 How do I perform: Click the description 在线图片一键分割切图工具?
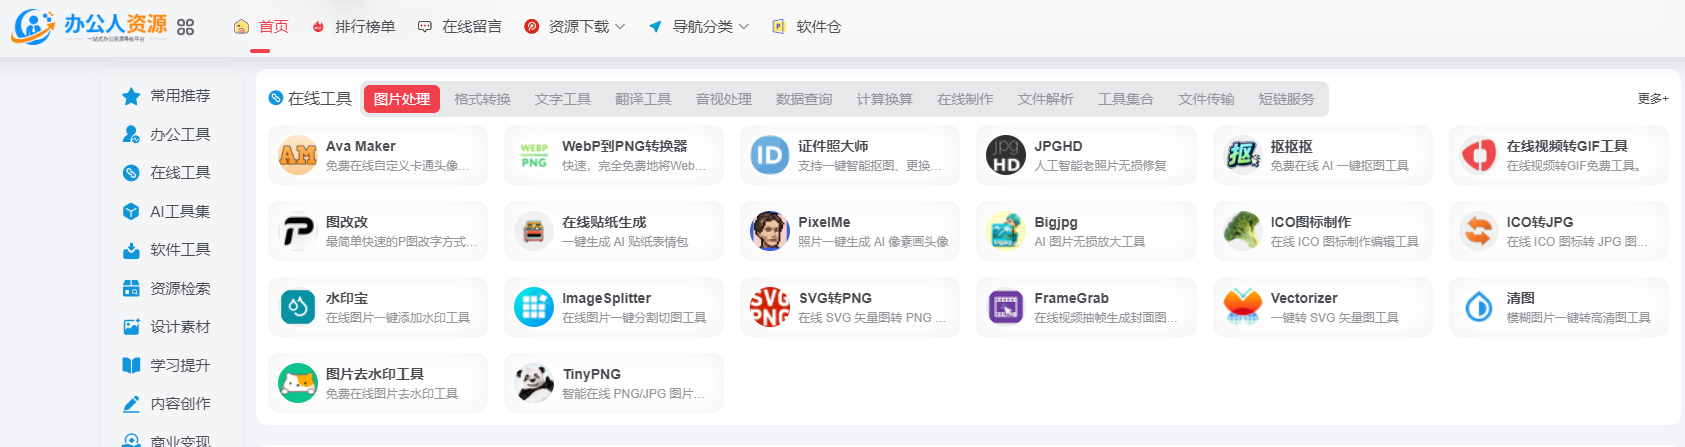point(634,318)
